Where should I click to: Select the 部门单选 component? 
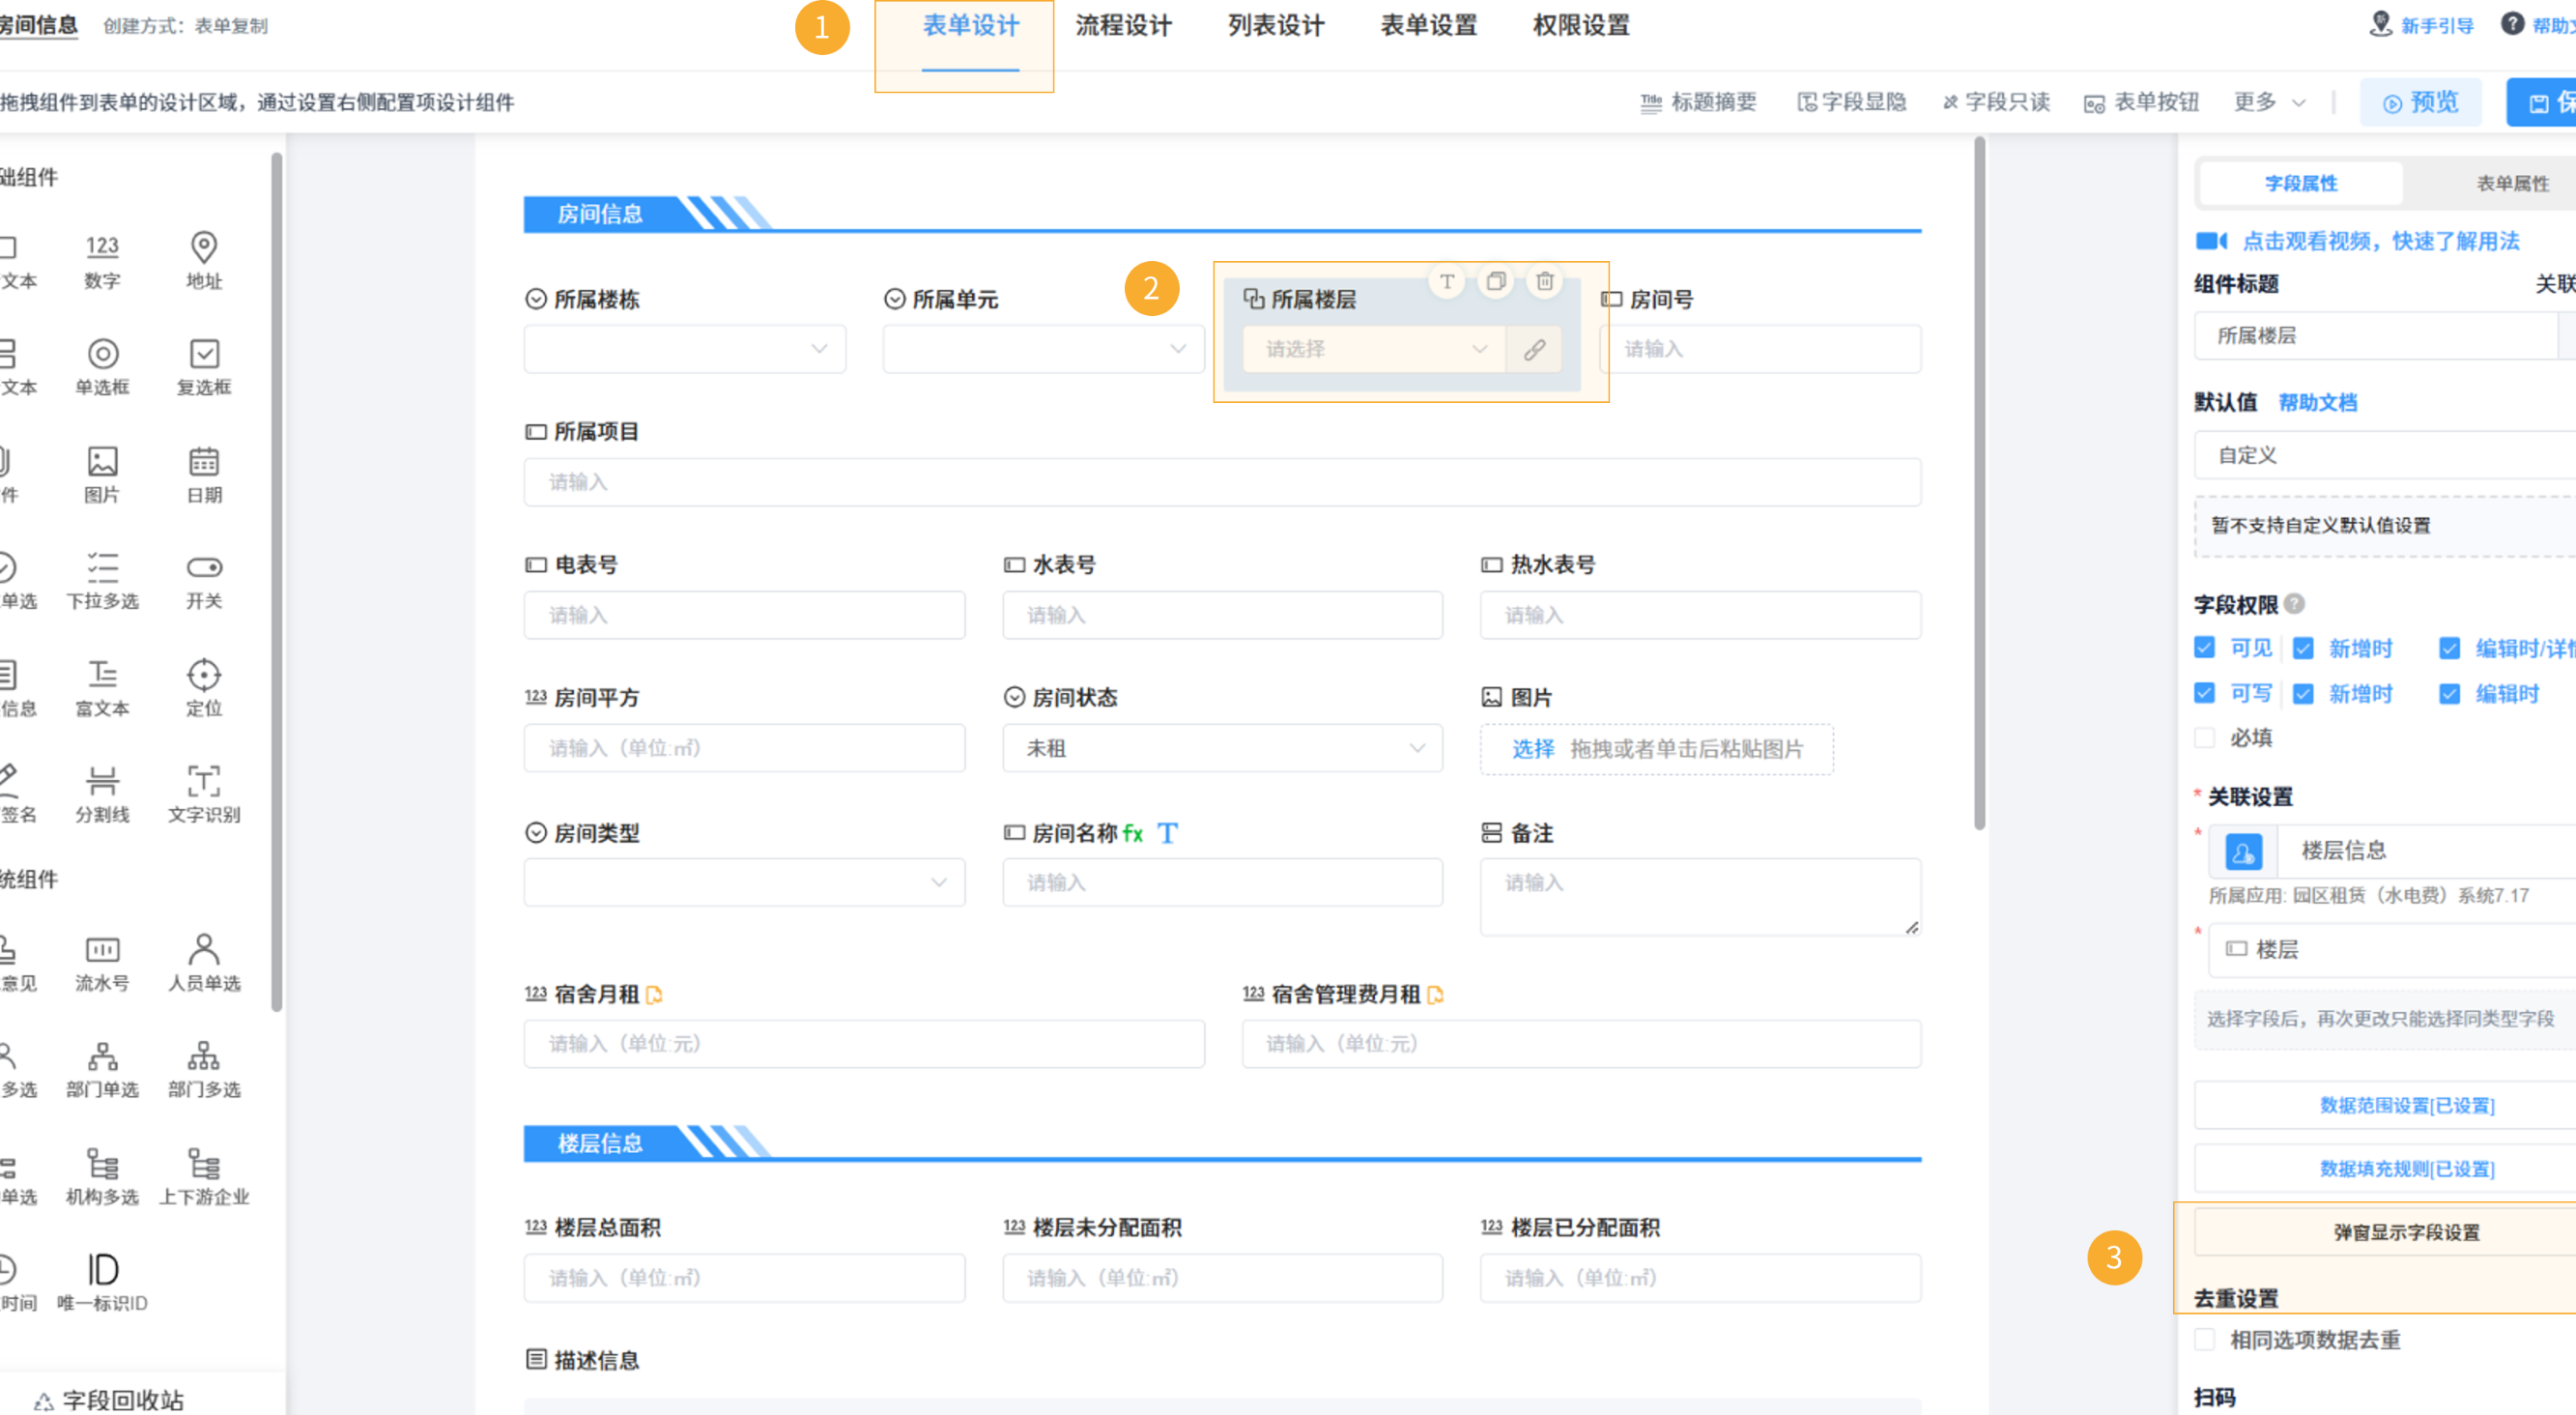[102, 1069]
